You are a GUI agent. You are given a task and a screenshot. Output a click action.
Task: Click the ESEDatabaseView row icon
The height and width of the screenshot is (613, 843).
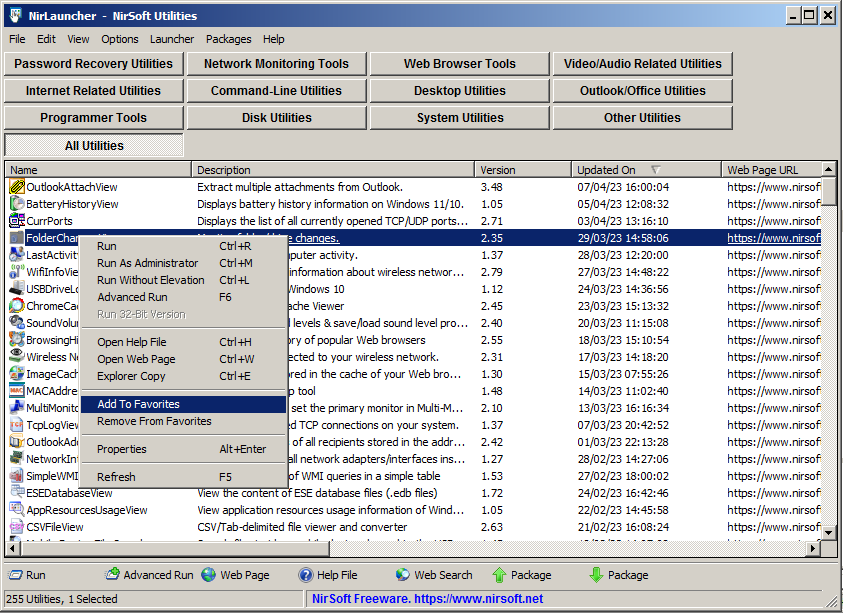(x=17, y=493)
